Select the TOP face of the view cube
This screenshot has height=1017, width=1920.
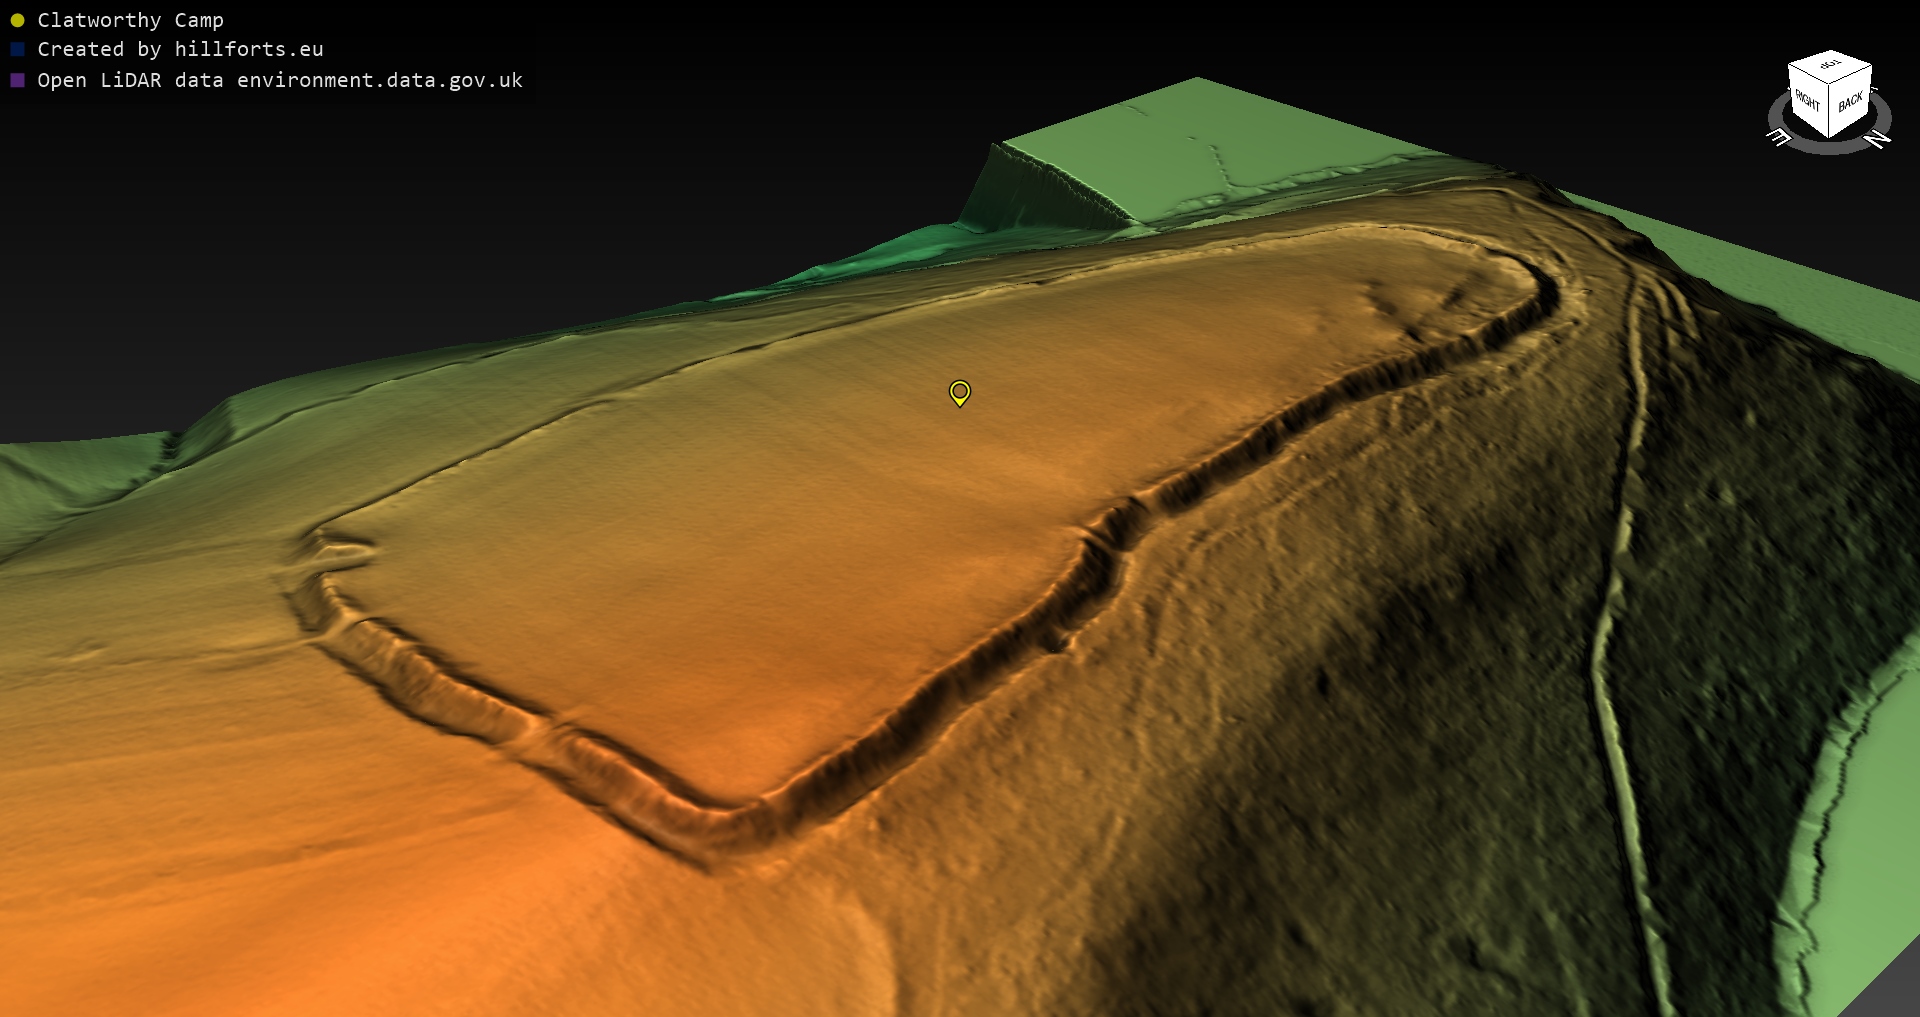click(1830, 66)
